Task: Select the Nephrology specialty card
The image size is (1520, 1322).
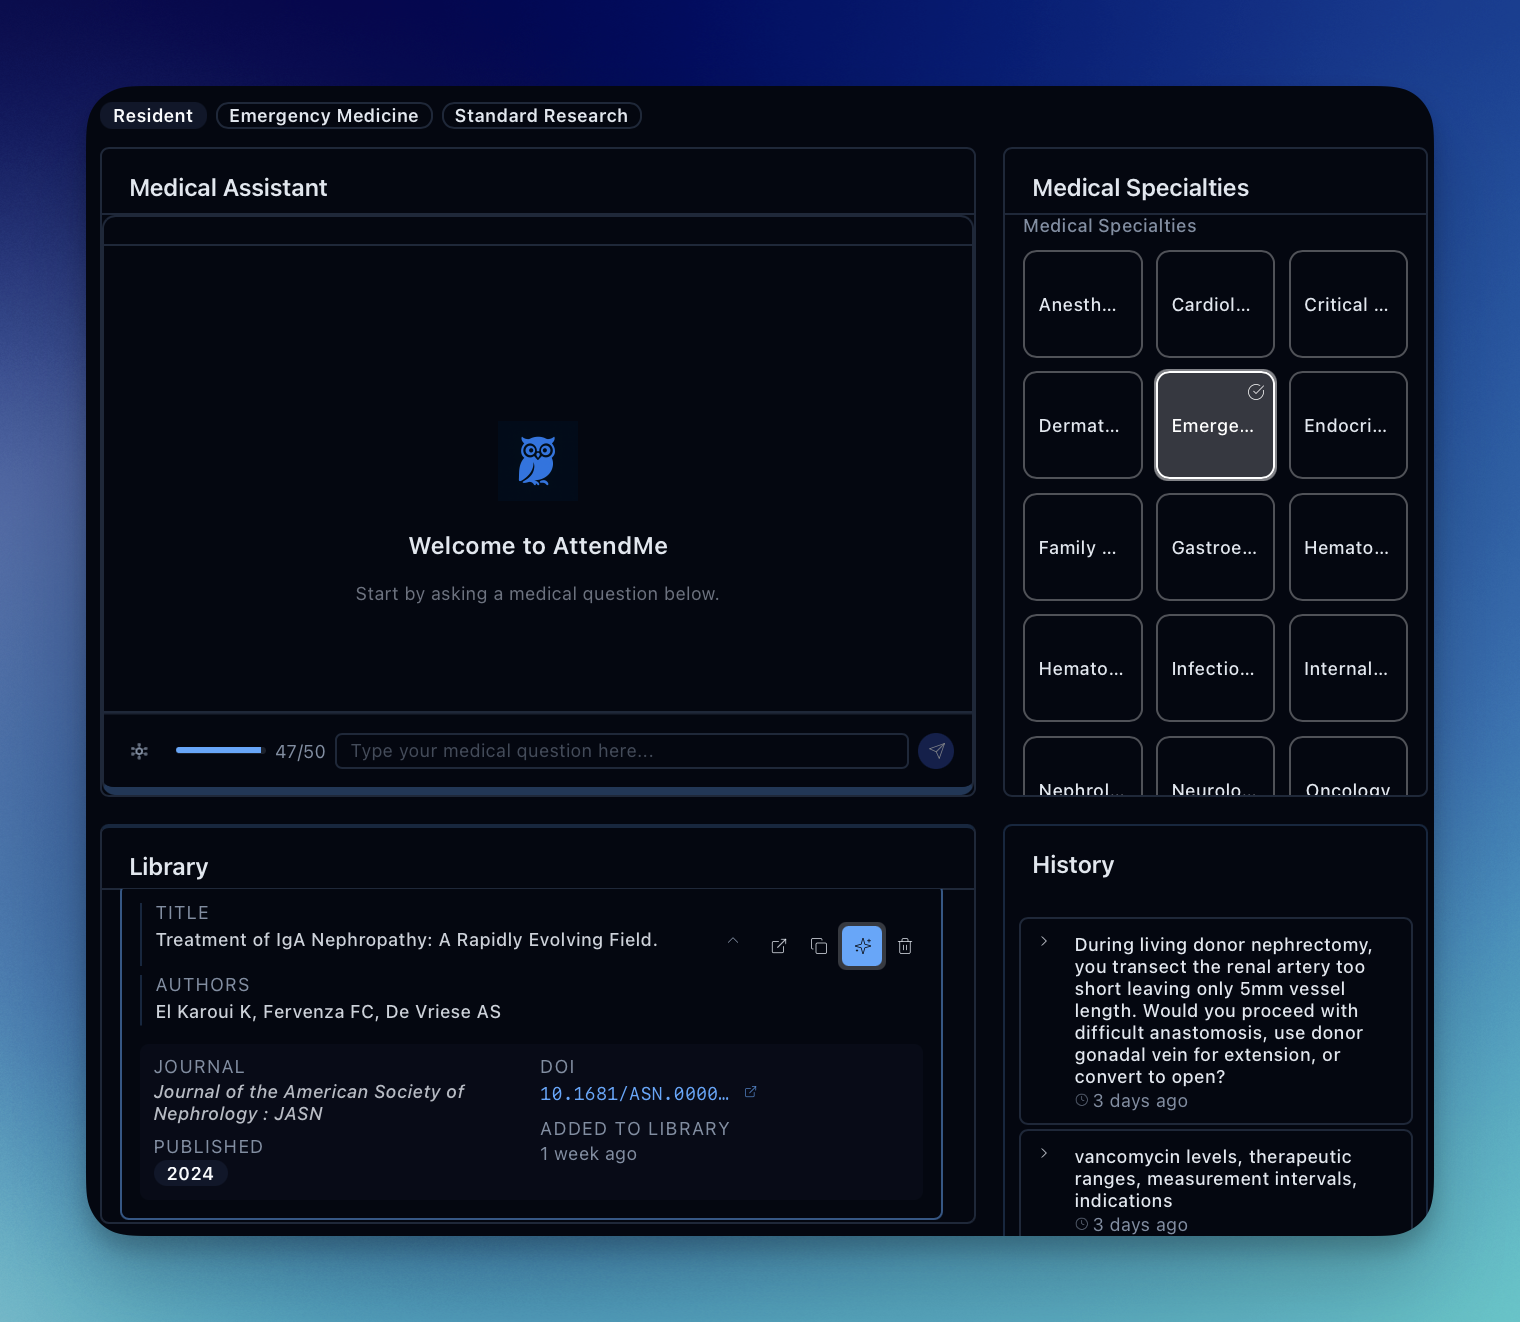Action: pos(1083,768)
